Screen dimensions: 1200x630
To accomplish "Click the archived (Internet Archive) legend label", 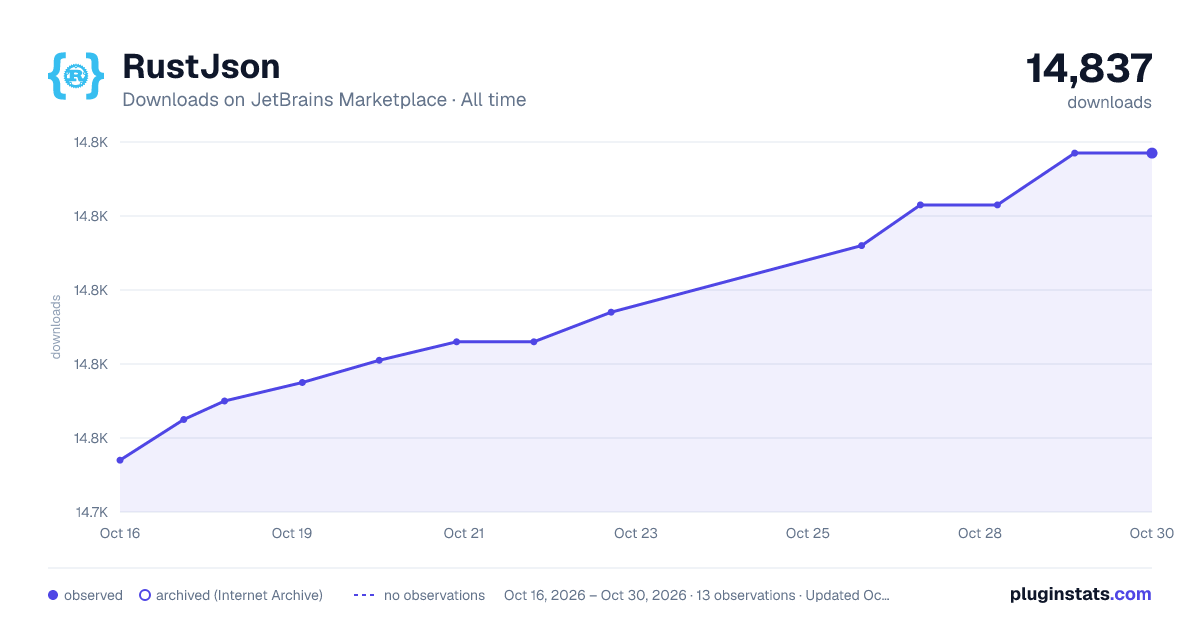I will pyautogui.click(x=239, y=595).
